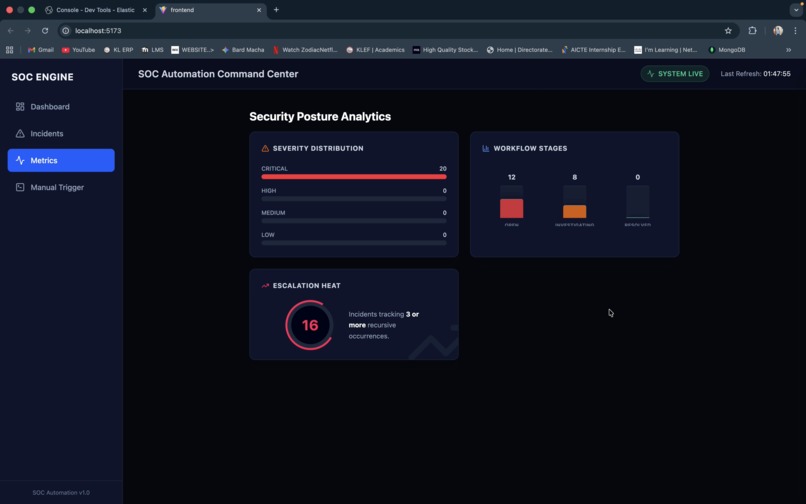The width and height of the screenshot is (806, 504).
Task: Expand hidden bookmarks with the double chevron
Action: [789, 50]
